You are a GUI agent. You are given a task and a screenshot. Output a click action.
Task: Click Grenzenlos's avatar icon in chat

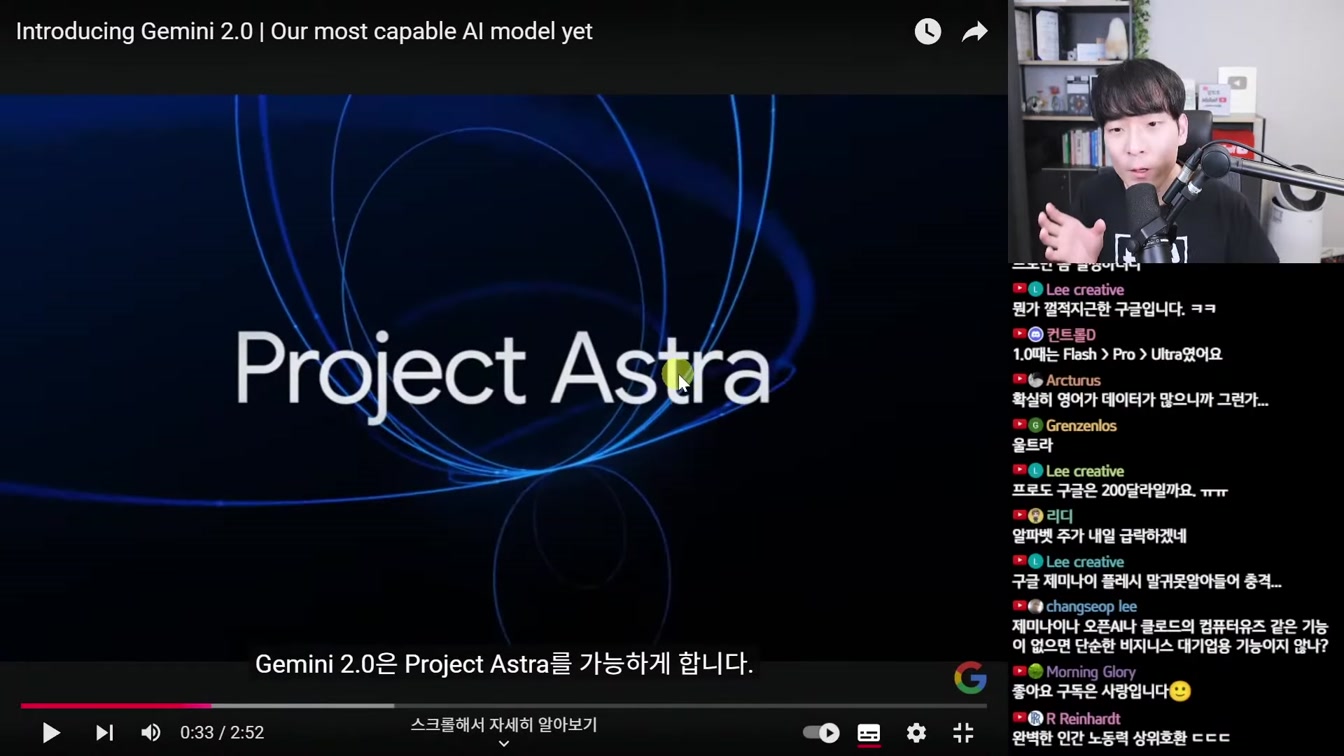pos(1036,426)
